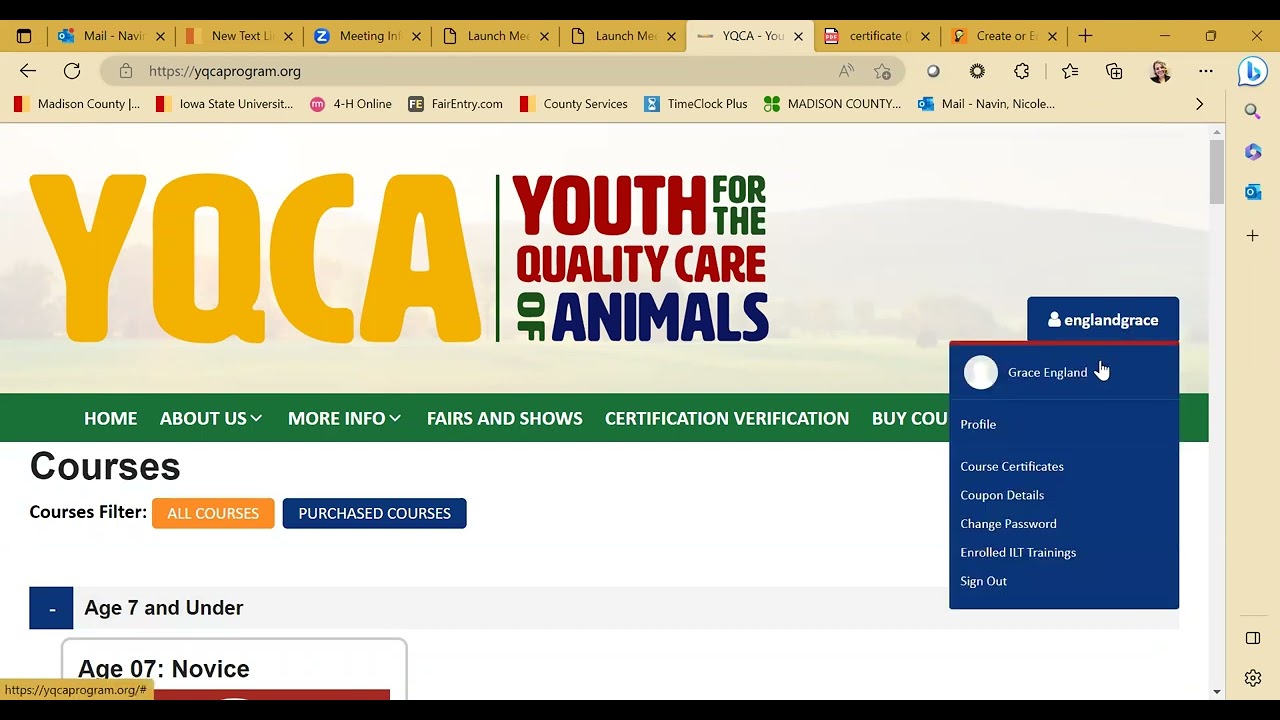This screenshot has width=1280, height=720.
Task: Collapse Age 7 and Under section
Action: point(51,608)
